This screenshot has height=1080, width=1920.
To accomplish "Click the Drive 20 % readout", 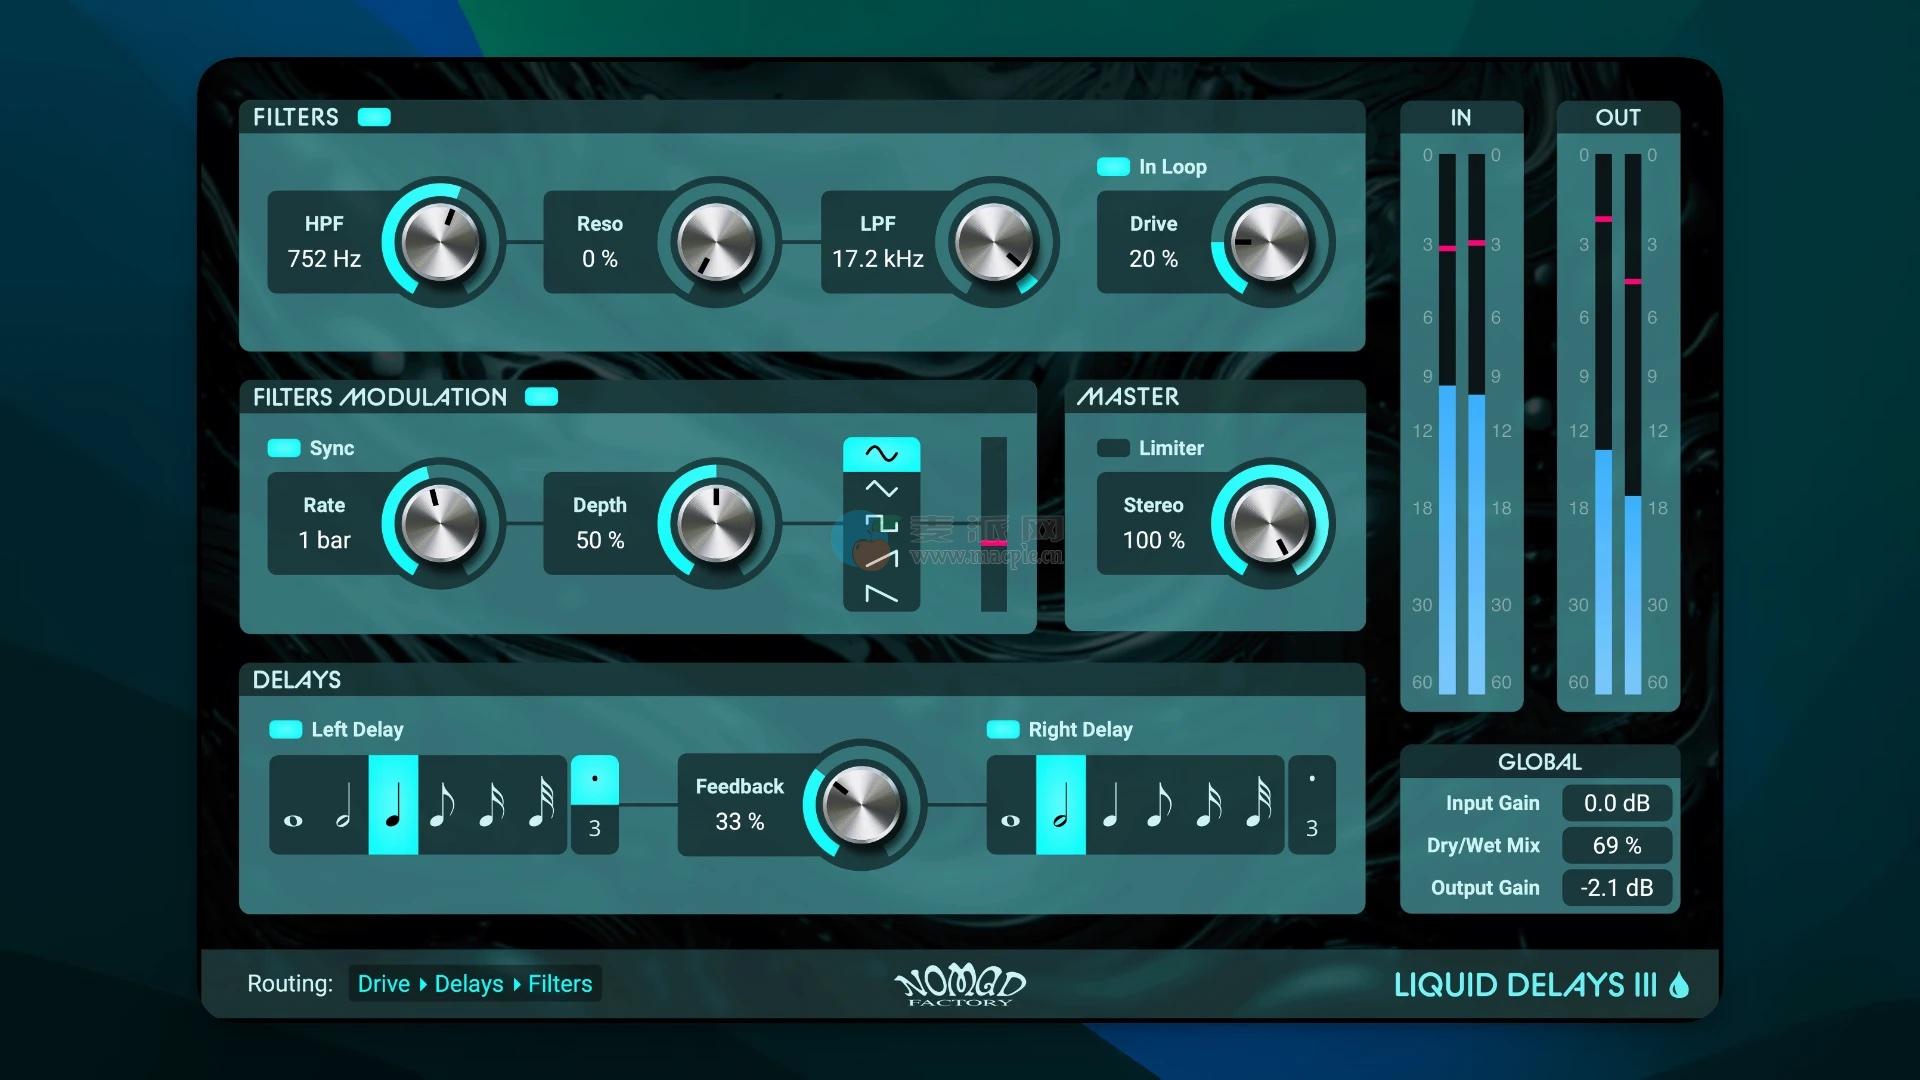I will [1153, 259].
